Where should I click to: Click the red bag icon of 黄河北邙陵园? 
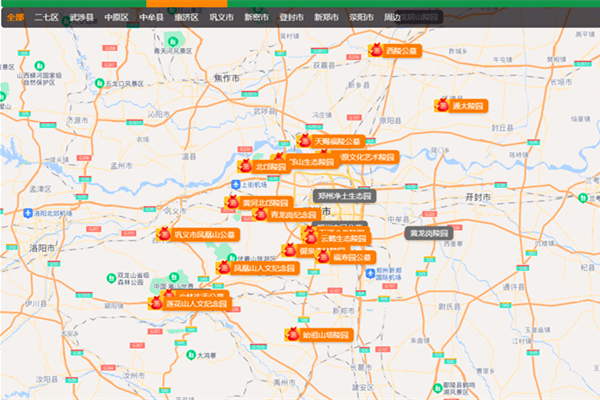(x=232, y=202)
